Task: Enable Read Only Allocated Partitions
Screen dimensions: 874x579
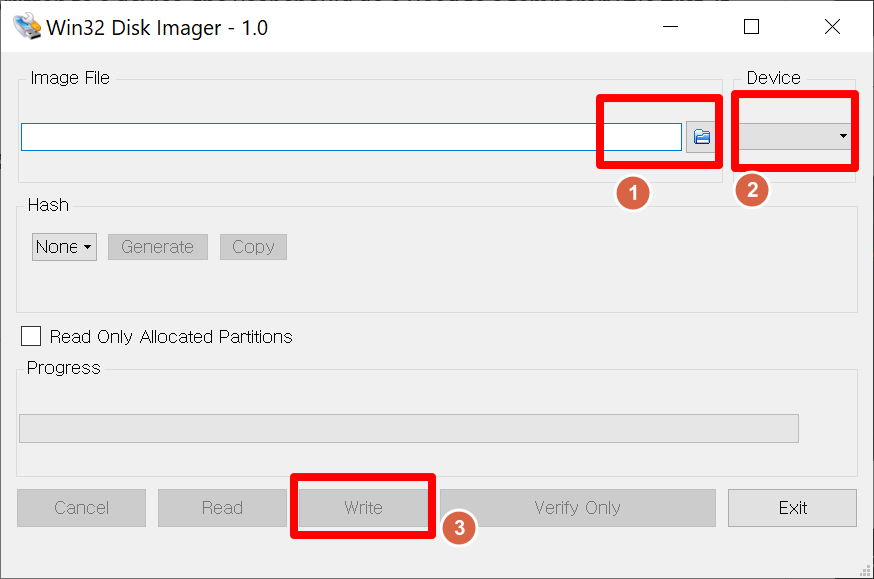Action: point(30,336)
